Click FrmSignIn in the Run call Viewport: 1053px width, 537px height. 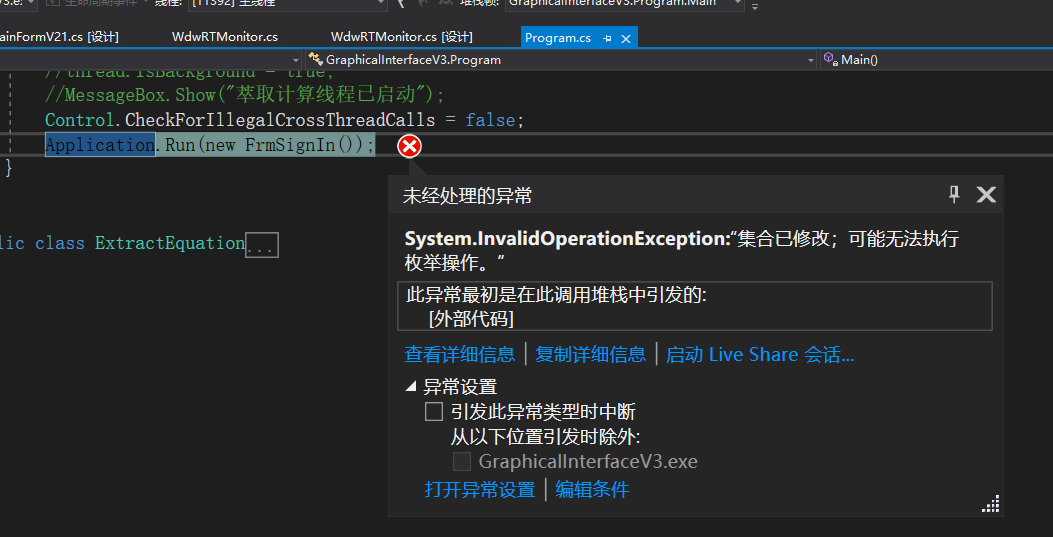click(x=289, y=145)
